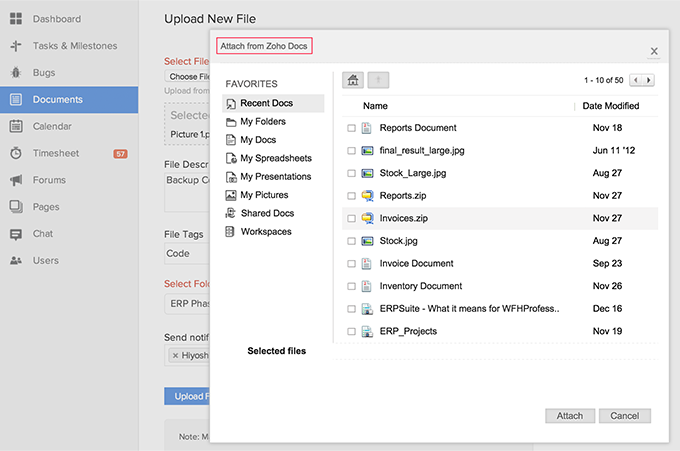Click the Forums megaphone icon
The width and height of the screenshot is (680, 451).
click(x=16, y=180)
